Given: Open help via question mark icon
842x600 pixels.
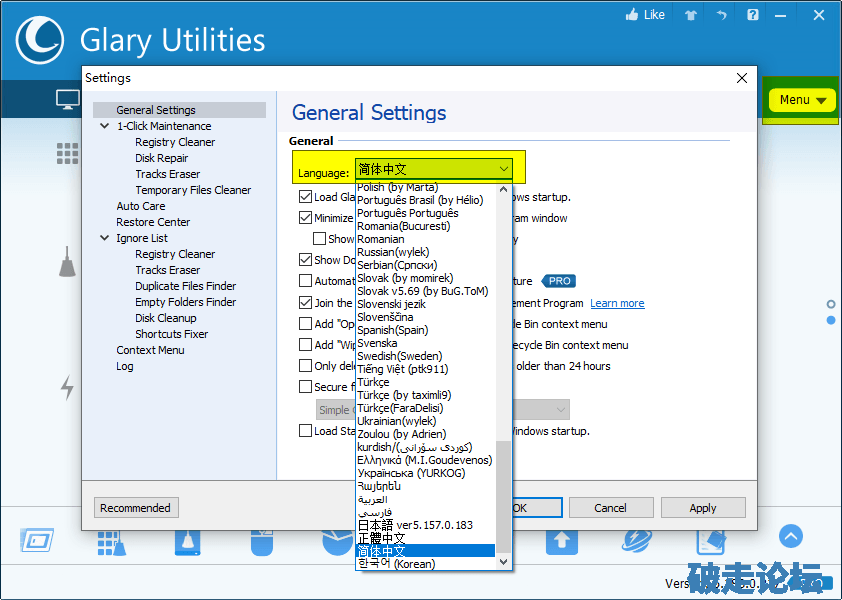Looking at the screenshot, I should (753, 15).
